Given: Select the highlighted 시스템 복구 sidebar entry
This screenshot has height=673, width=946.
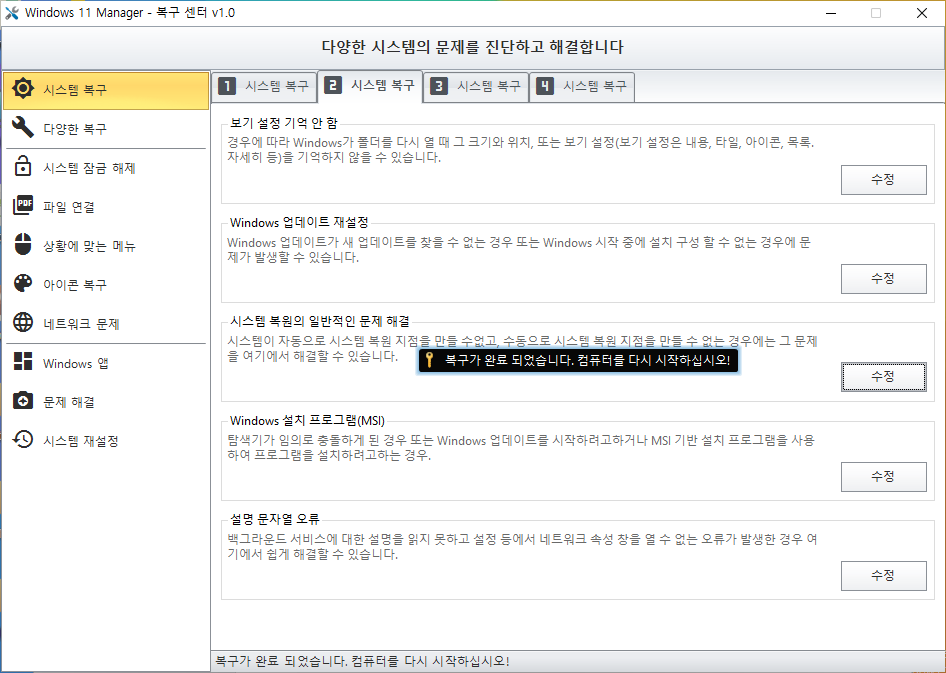Looking at the screenshot, I should [x=106, y=90].
